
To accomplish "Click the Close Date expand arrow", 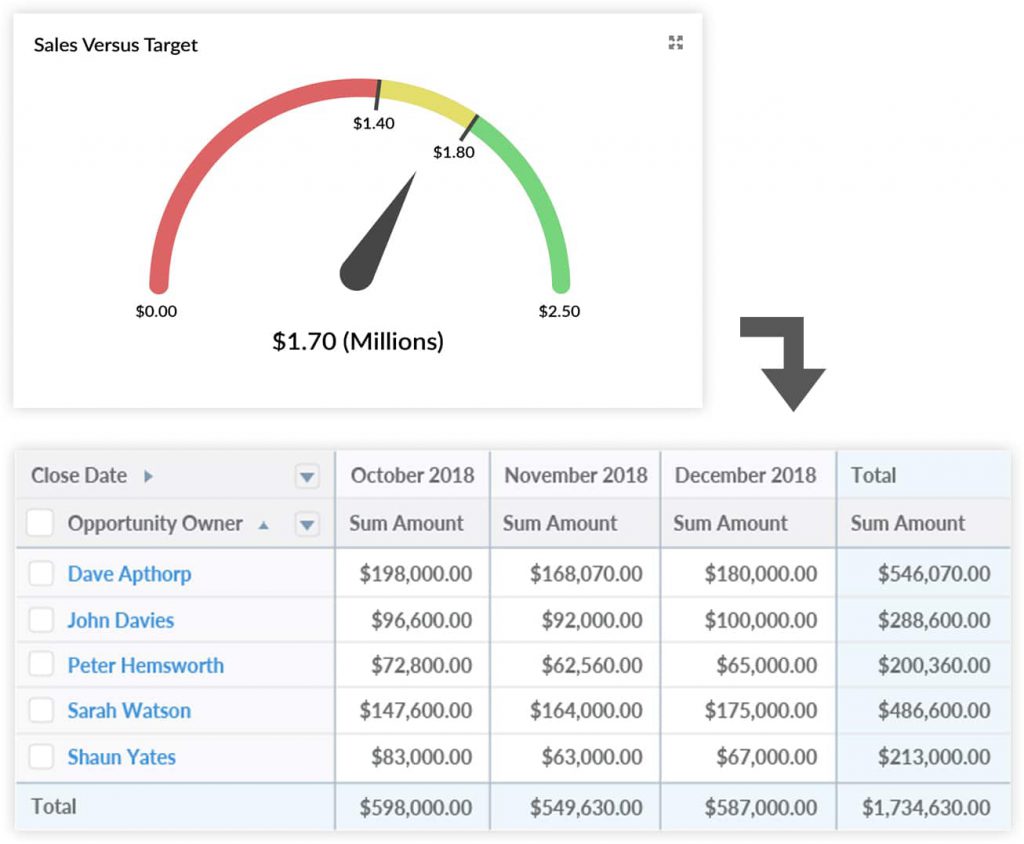I will pos(149,476).
